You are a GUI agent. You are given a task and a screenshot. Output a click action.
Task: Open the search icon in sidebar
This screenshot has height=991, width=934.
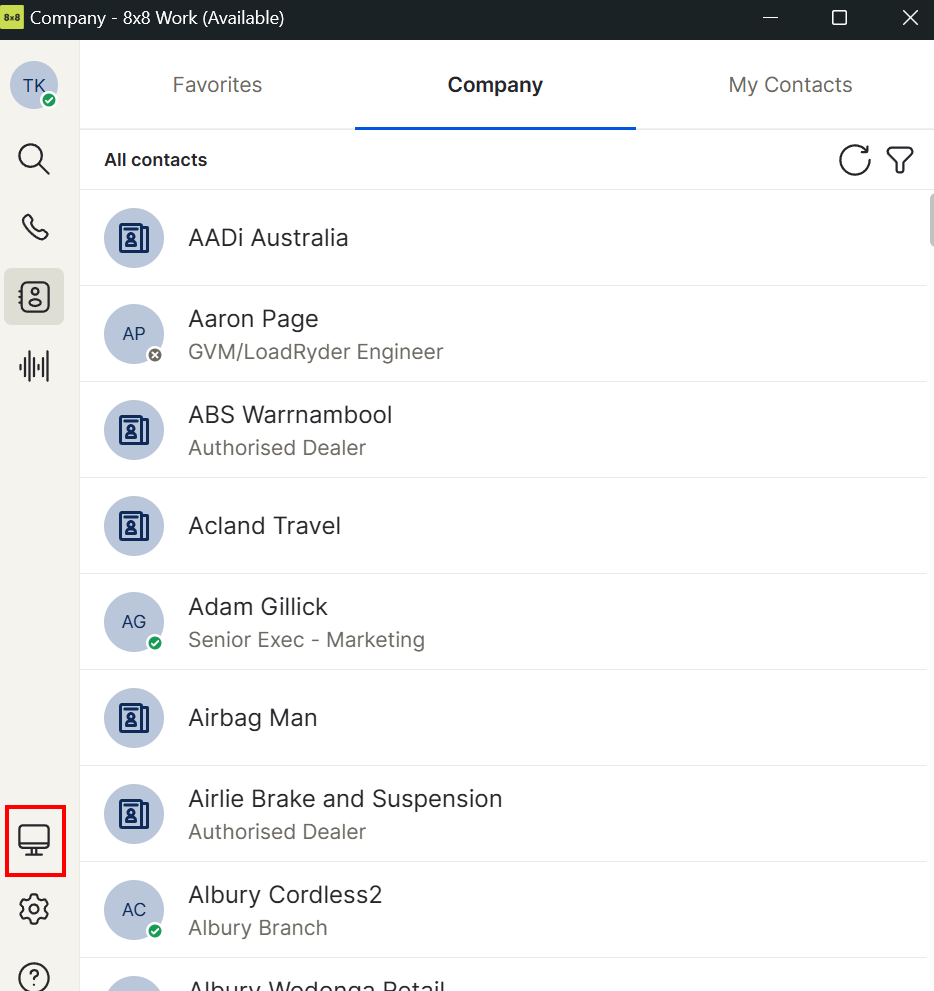(34, 159)
